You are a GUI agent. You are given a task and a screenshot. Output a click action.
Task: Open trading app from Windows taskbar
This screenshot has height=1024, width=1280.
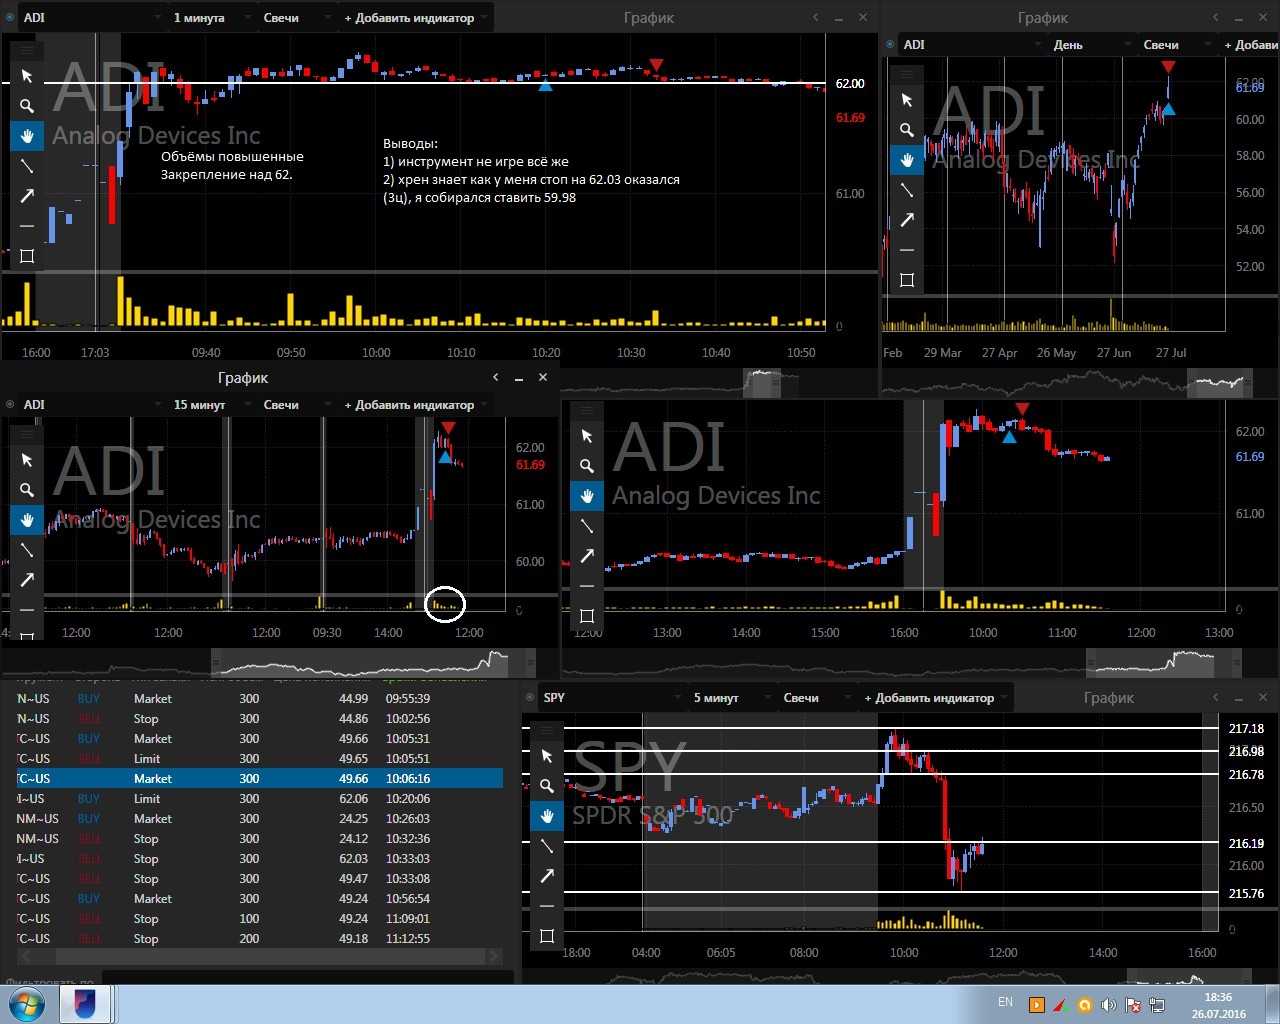[85, 1004]
